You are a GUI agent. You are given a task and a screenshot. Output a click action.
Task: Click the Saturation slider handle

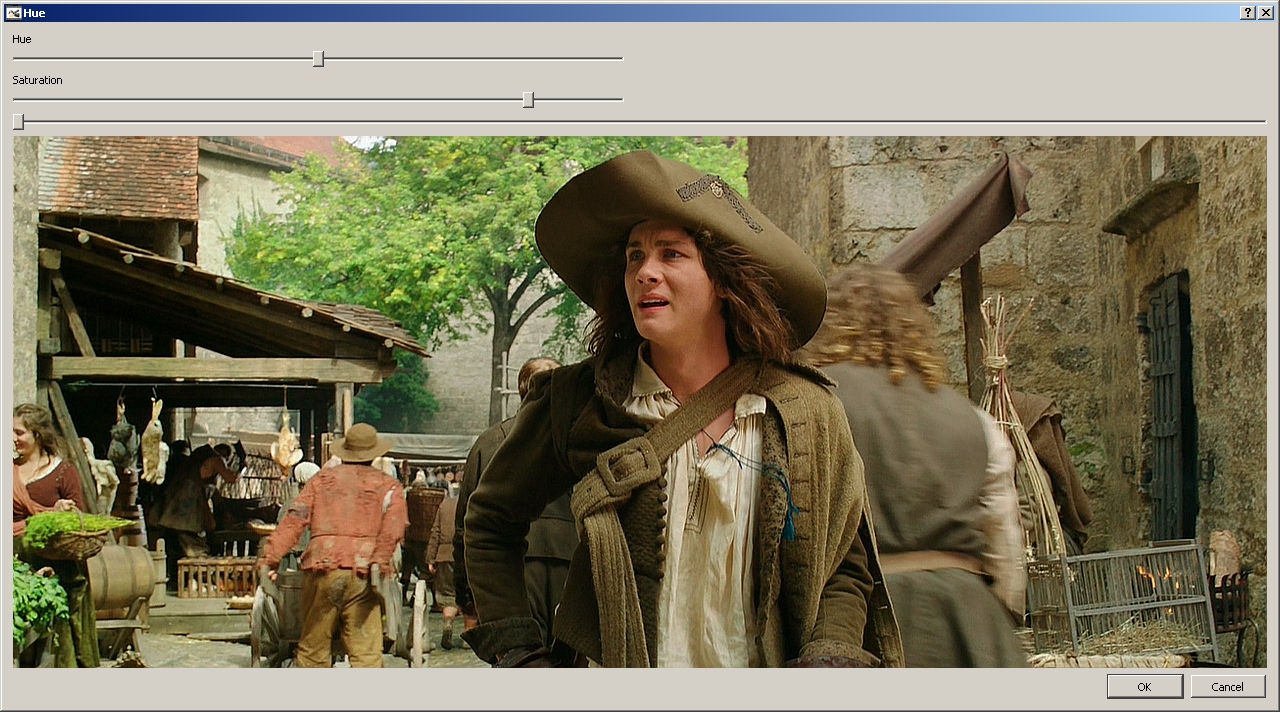click(x=528, y=100)
